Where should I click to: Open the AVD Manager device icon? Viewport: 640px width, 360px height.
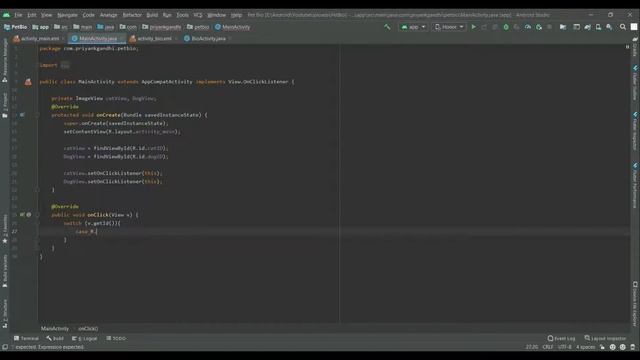(598, 27)
